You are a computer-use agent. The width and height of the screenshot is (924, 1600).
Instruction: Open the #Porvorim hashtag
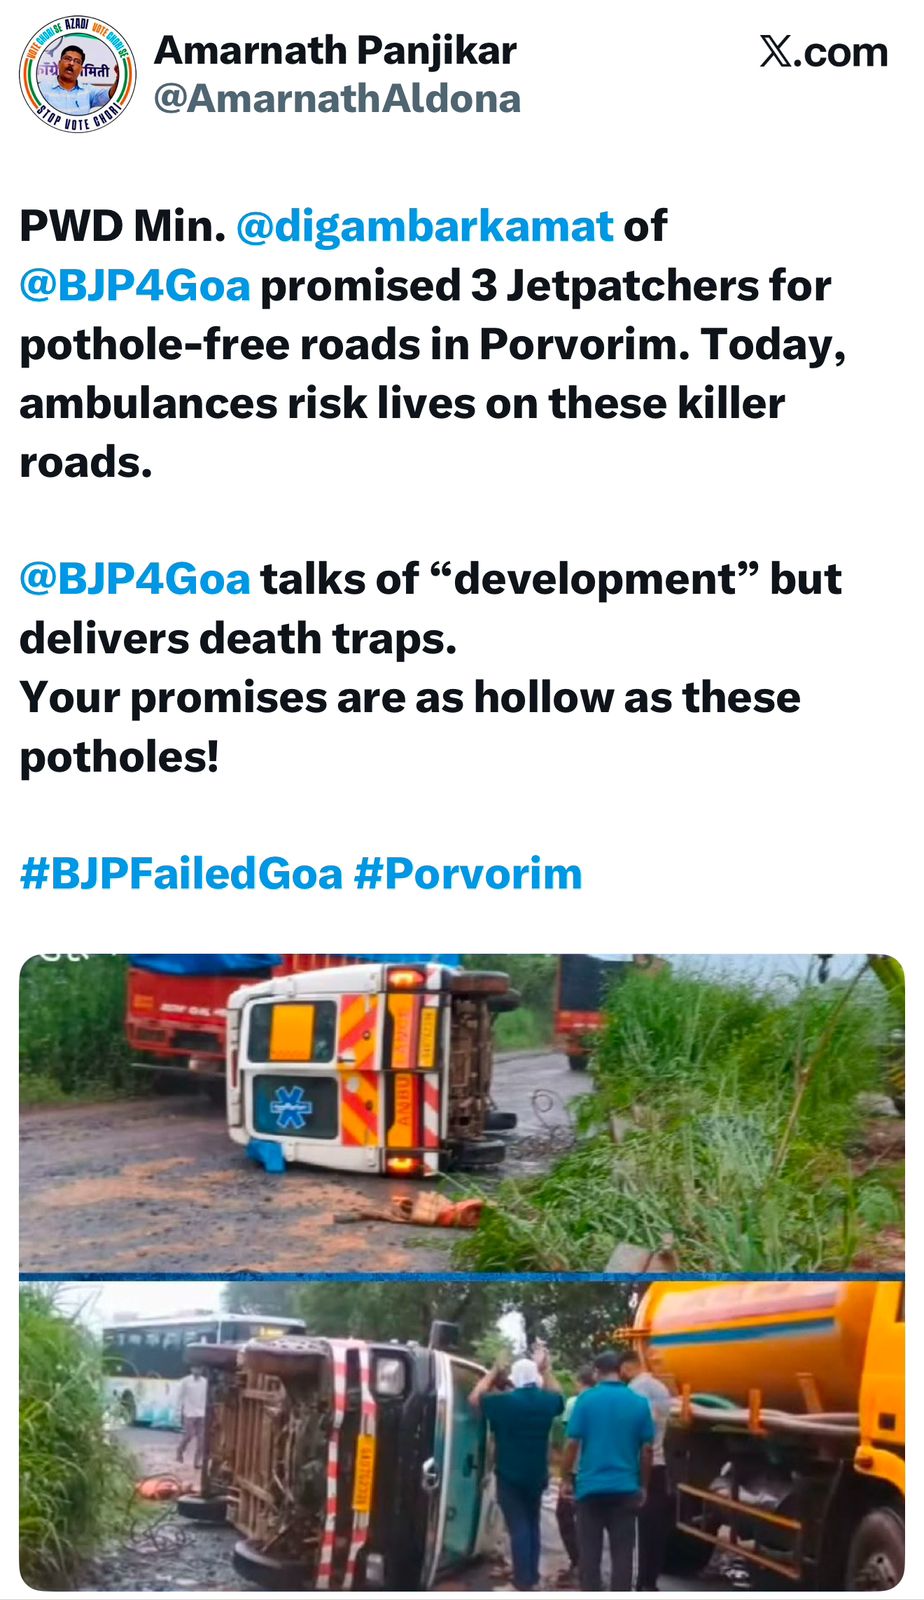[x=468, y=874]
